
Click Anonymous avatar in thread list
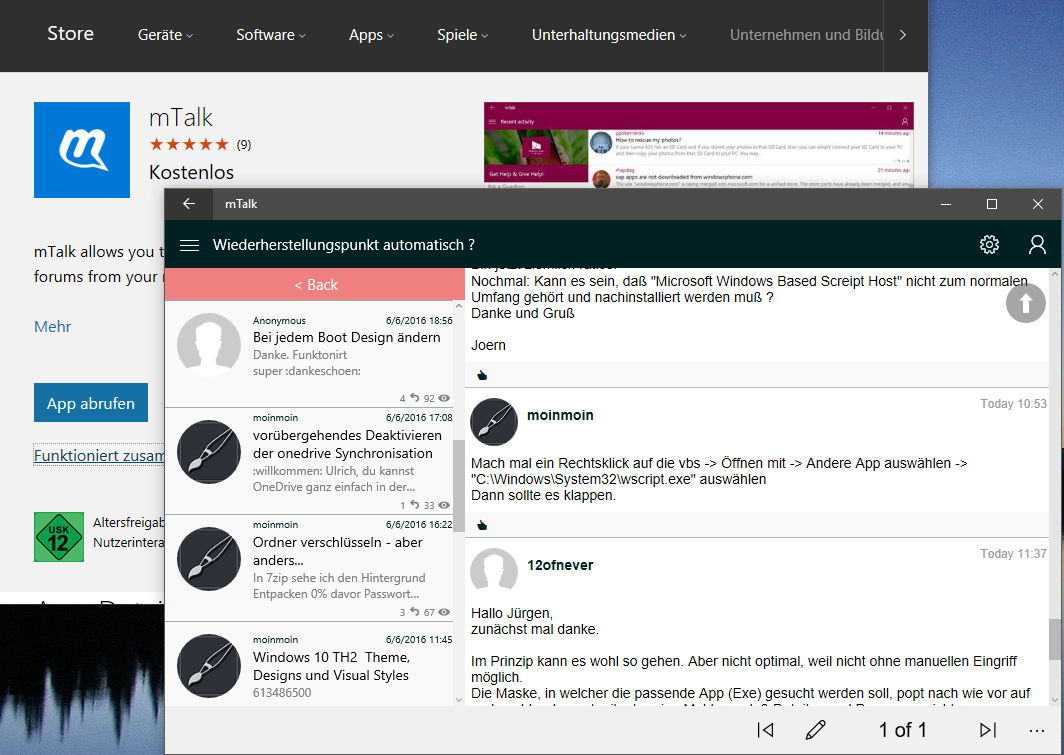click(x=209, y=345)
